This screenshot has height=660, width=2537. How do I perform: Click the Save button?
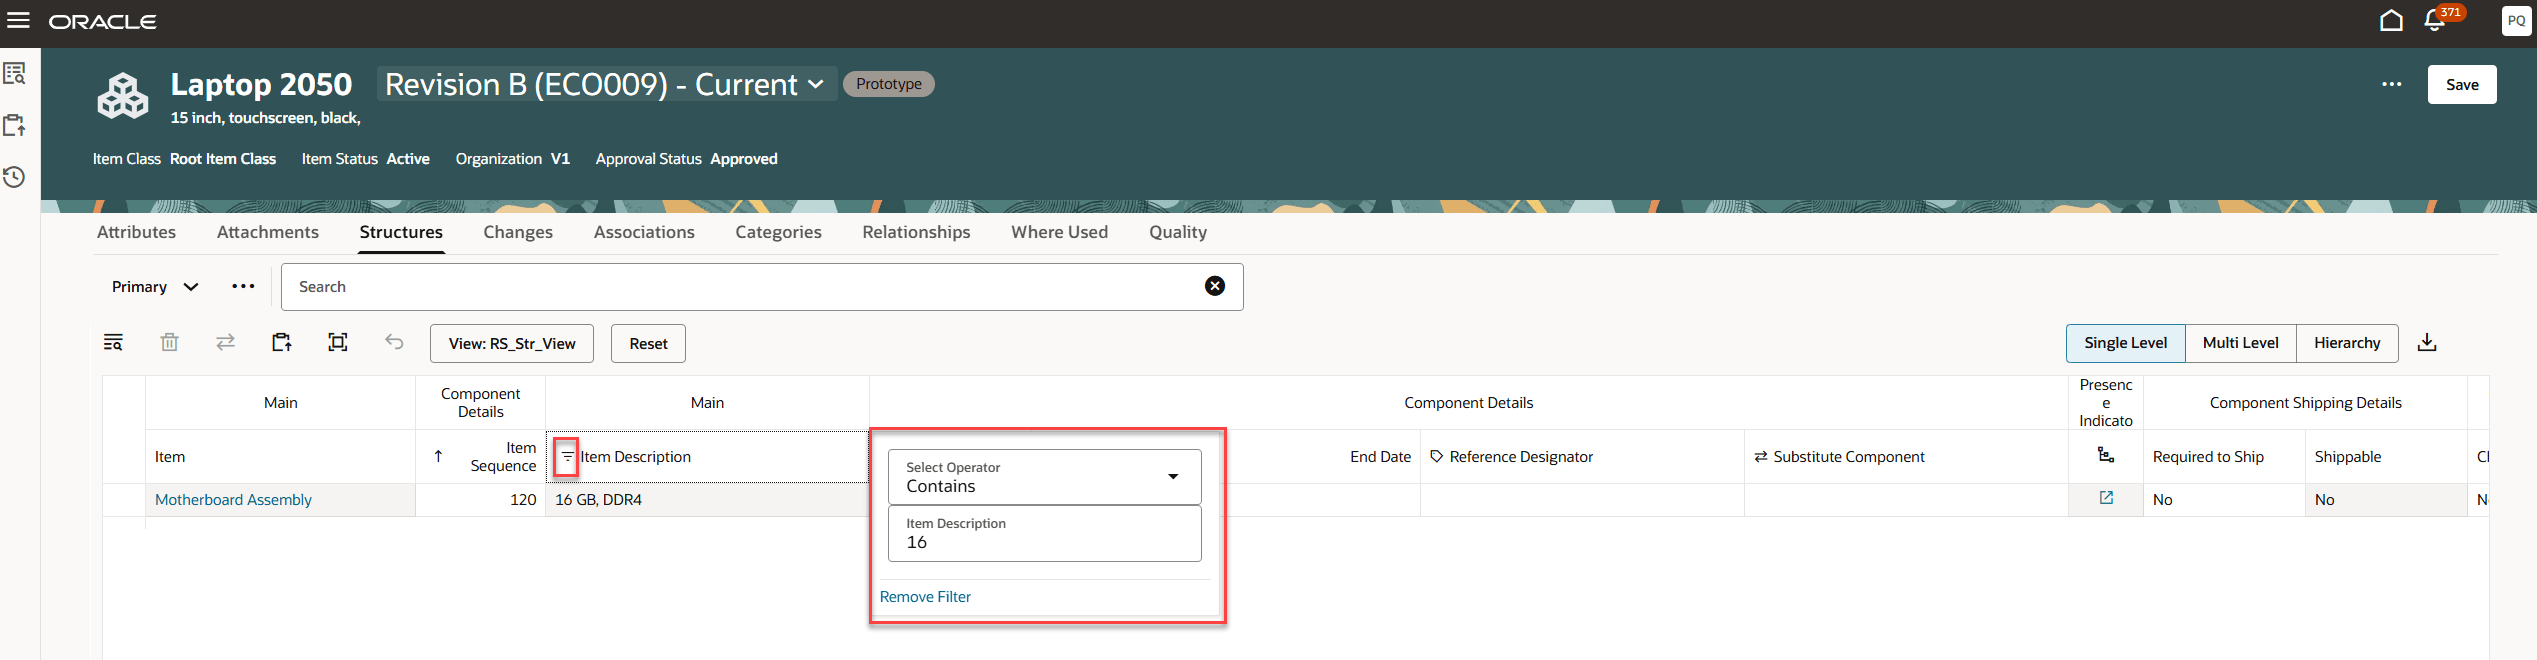point(2462,84)
